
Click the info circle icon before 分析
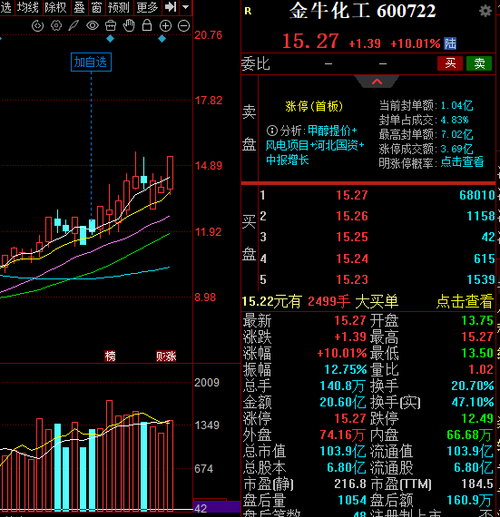pos(272,131)
